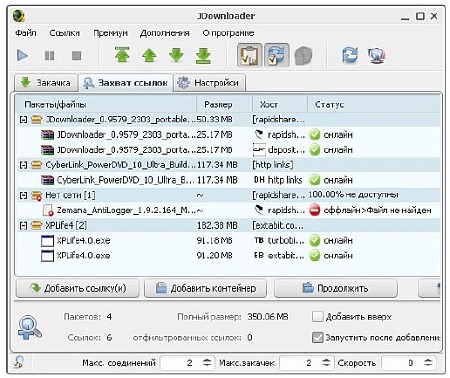Sort by Пакеты/файлы column header
Image resolution: width=450 pixels, height=378 pixels.
[106, 104]
